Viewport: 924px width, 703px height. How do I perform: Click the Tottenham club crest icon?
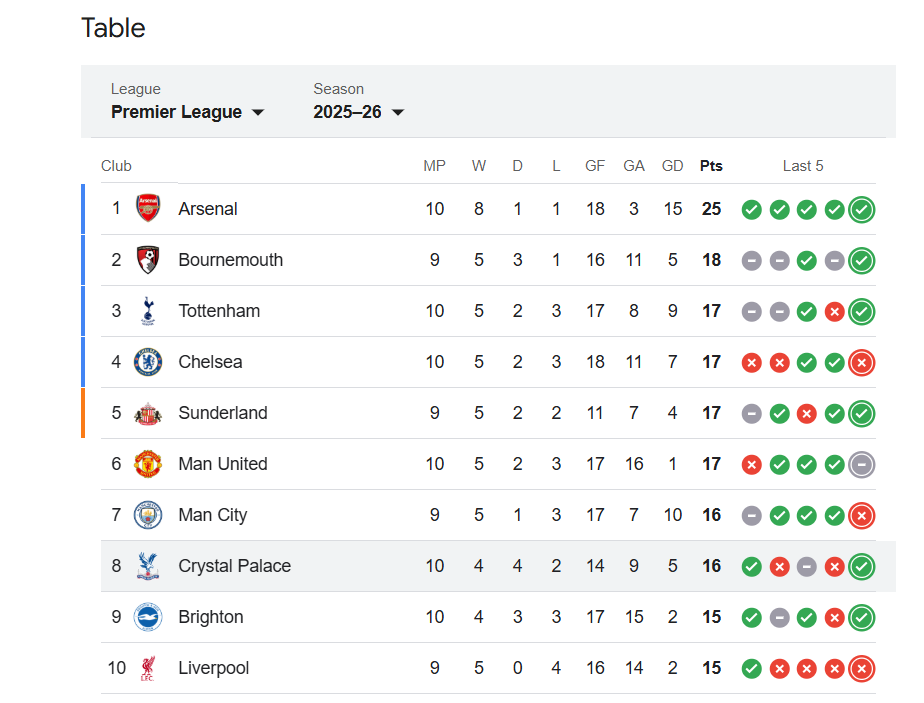(148, 311)
